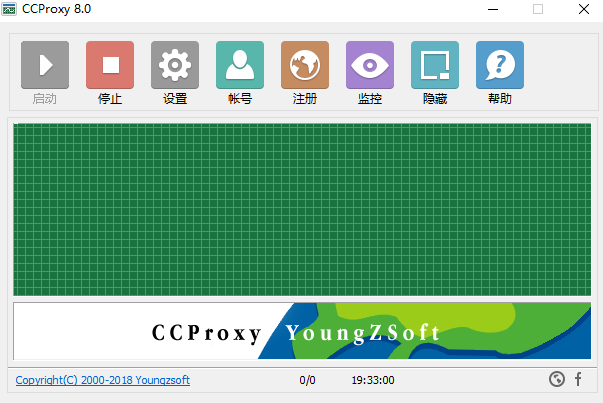The image size is (603, 403).
Task: Click the 19:33:00 time display
Action: click(x=373, y=380)
